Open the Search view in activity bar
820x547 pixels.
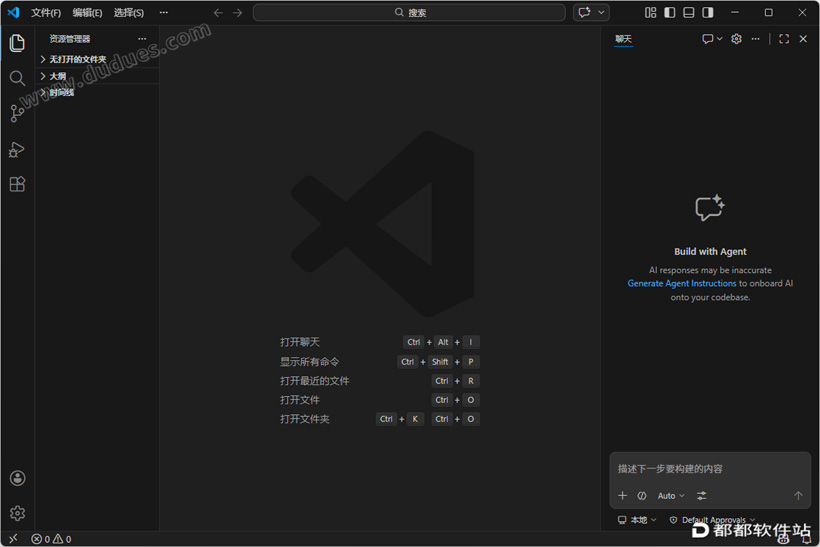pos(17,78)
